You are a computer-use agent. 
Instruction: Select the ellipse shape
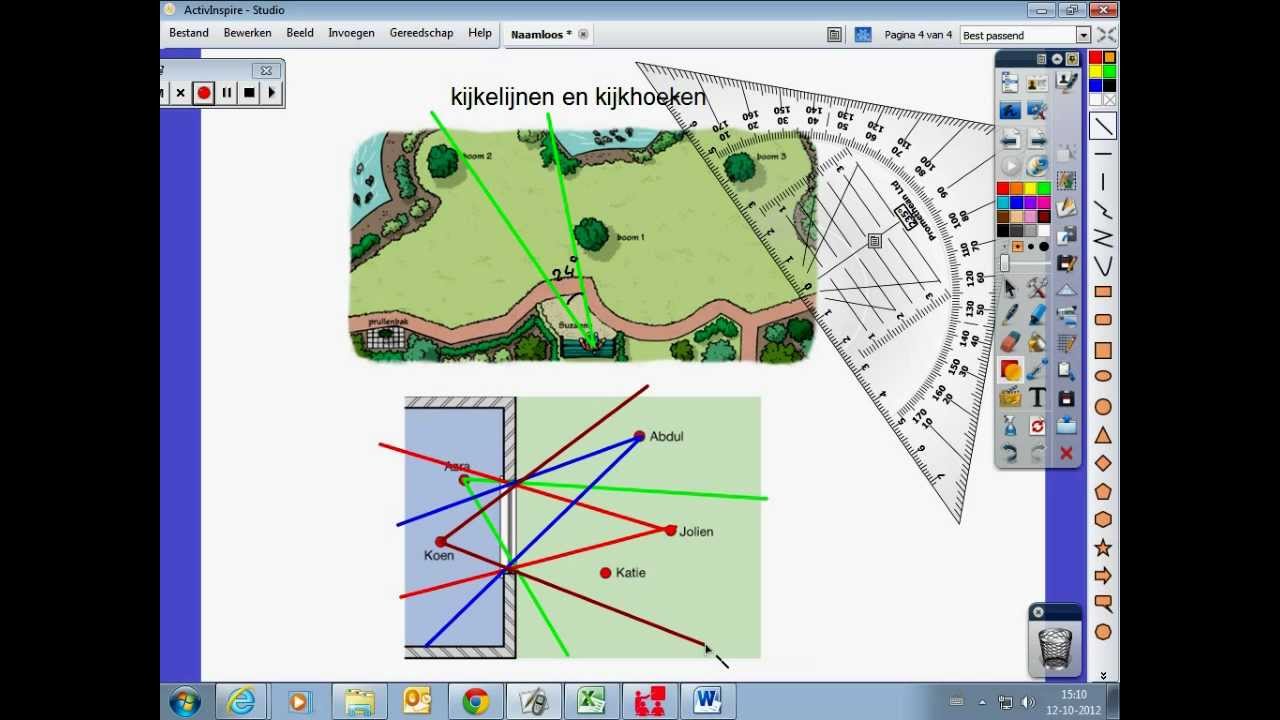(x=1103, y=376)
